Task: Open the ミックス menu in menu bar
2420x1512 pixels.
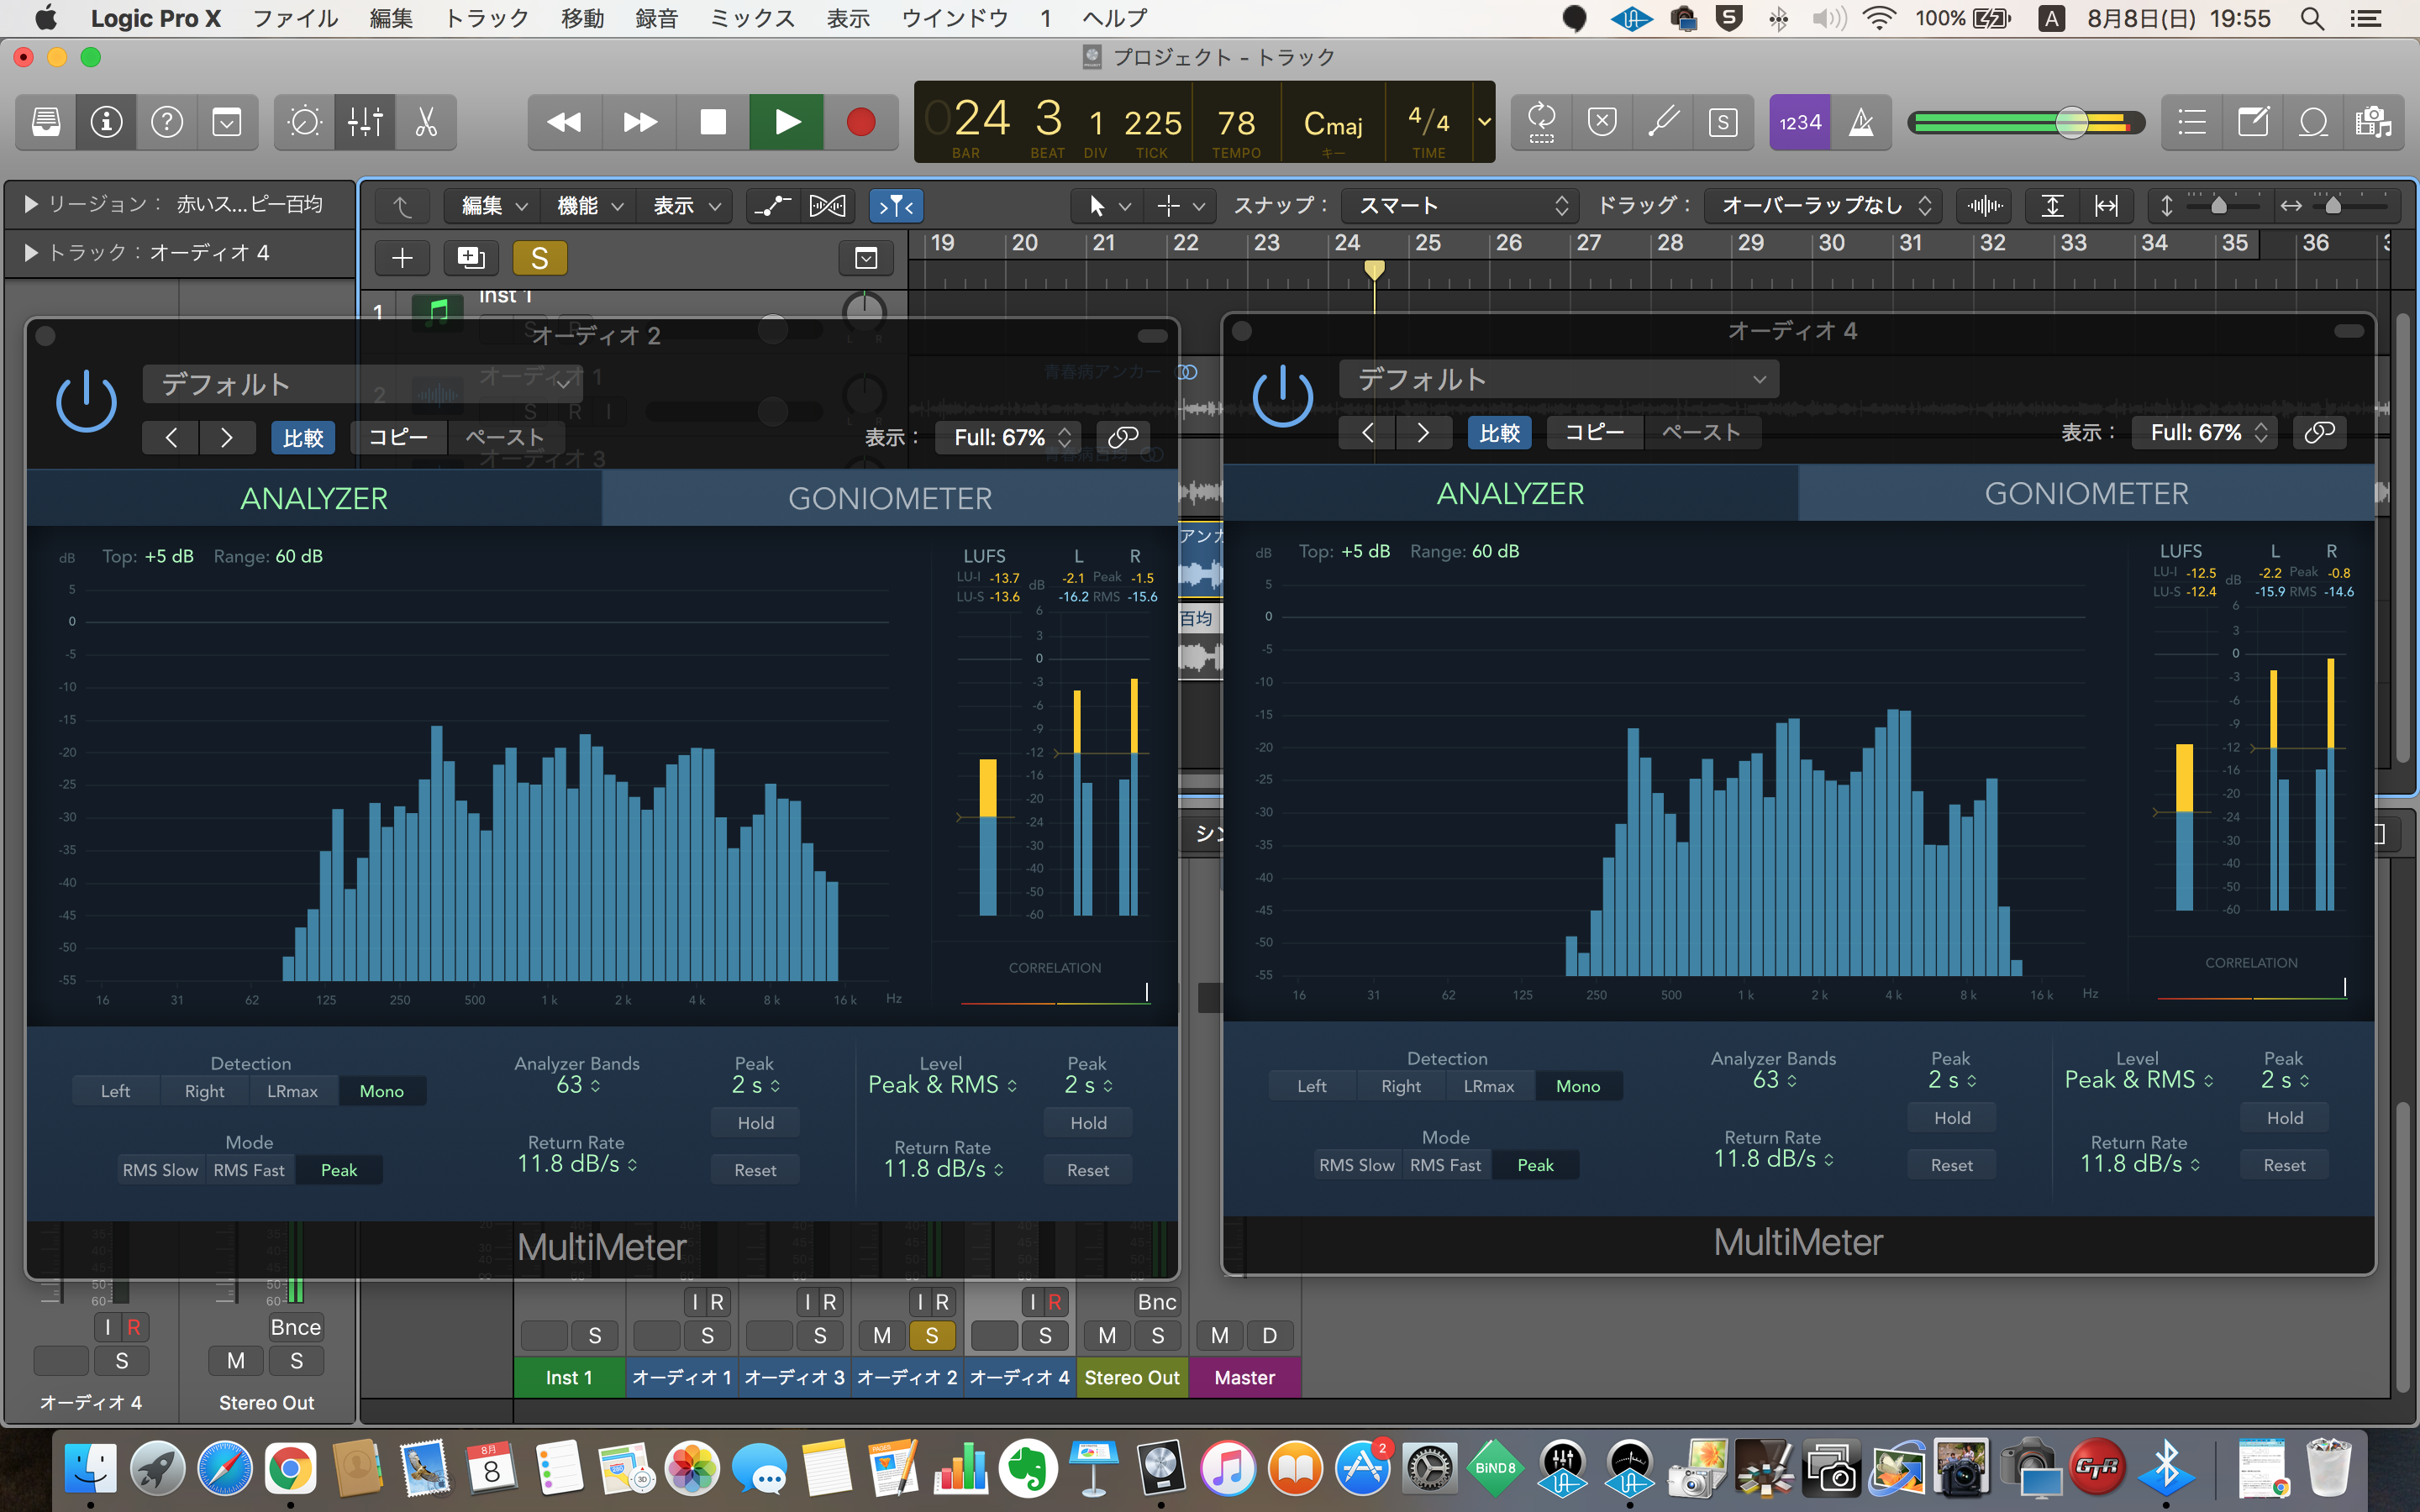Action: tap(751, 18)
